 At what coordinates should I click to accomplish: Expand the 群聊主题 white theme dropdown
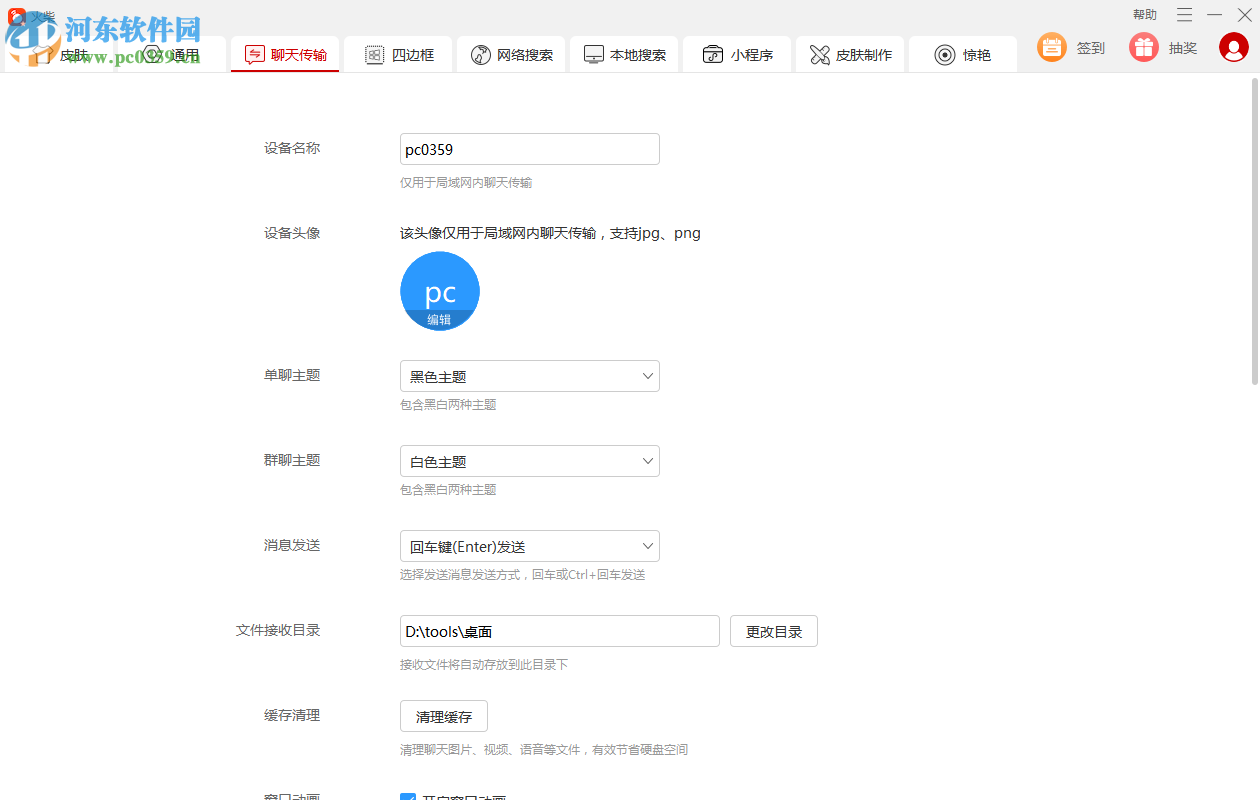(x=529, y=460)
